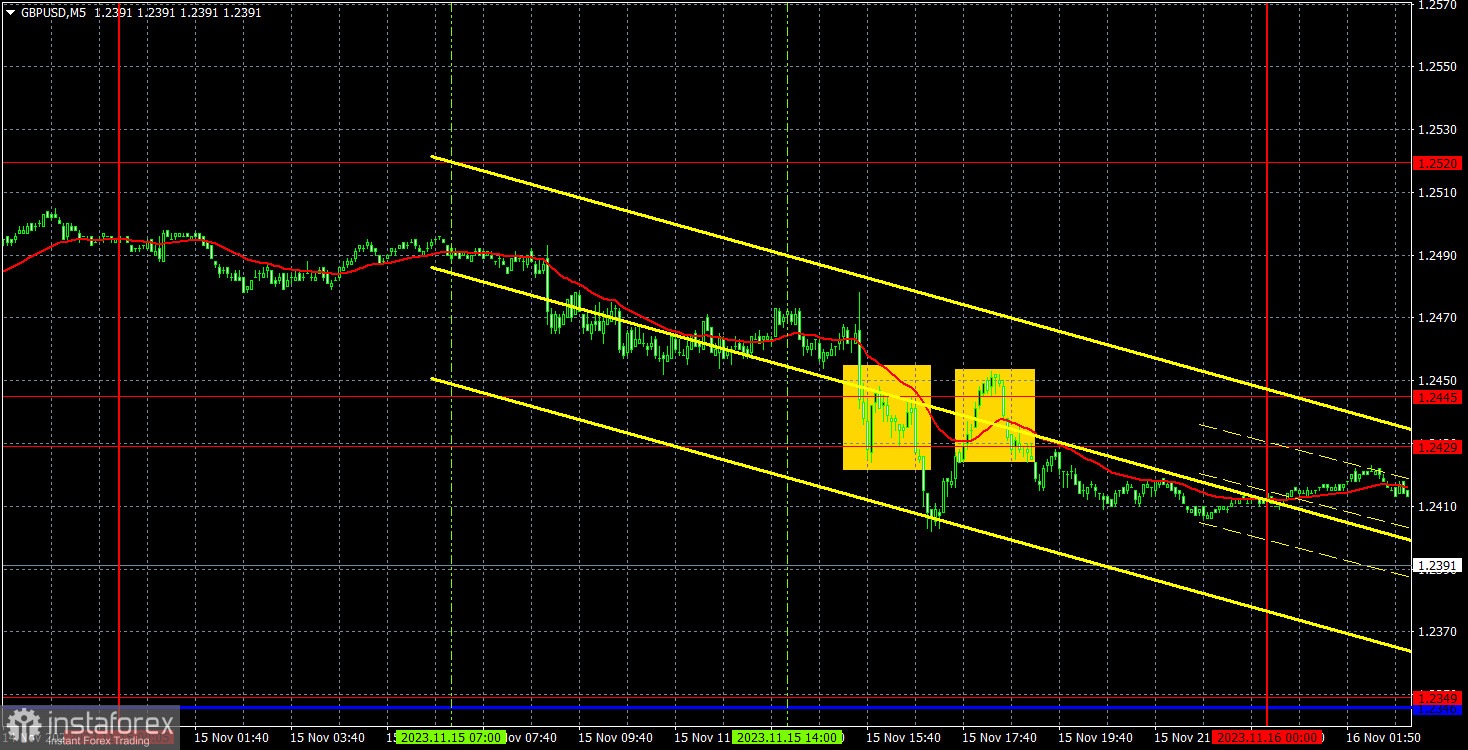The width and height of the screenshot is (1468, 750).
Task: Click the 1.2490 price axis label
Action: click(x=1438, y=256)
